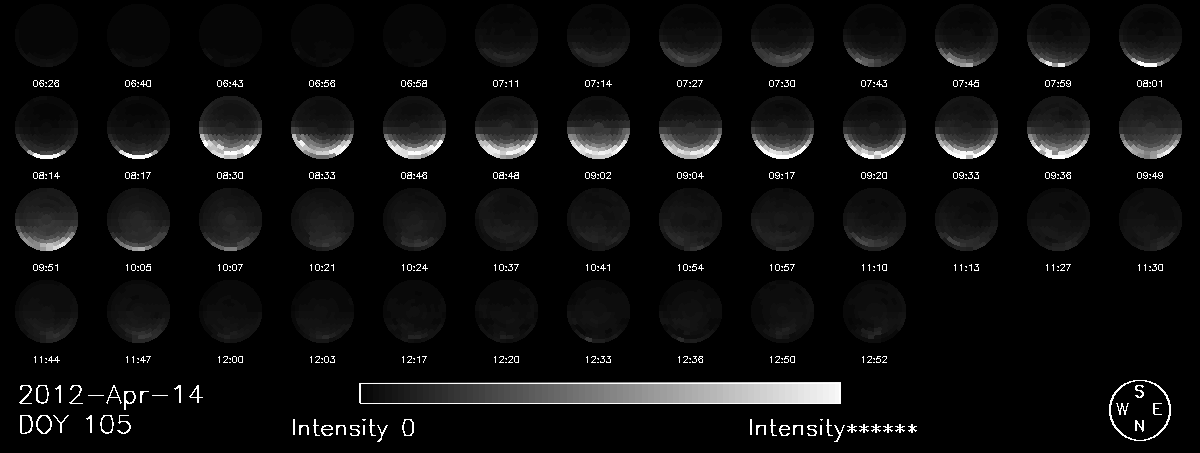Select the disc image at 10:05
This screenshot has height=453, width=1200.
click(139, 221)
